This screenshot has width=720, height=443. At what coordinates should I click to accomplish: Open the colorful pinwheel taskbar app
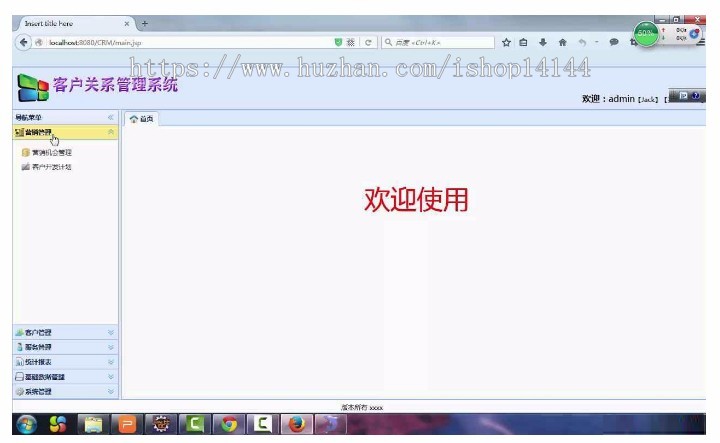[58, 424]
